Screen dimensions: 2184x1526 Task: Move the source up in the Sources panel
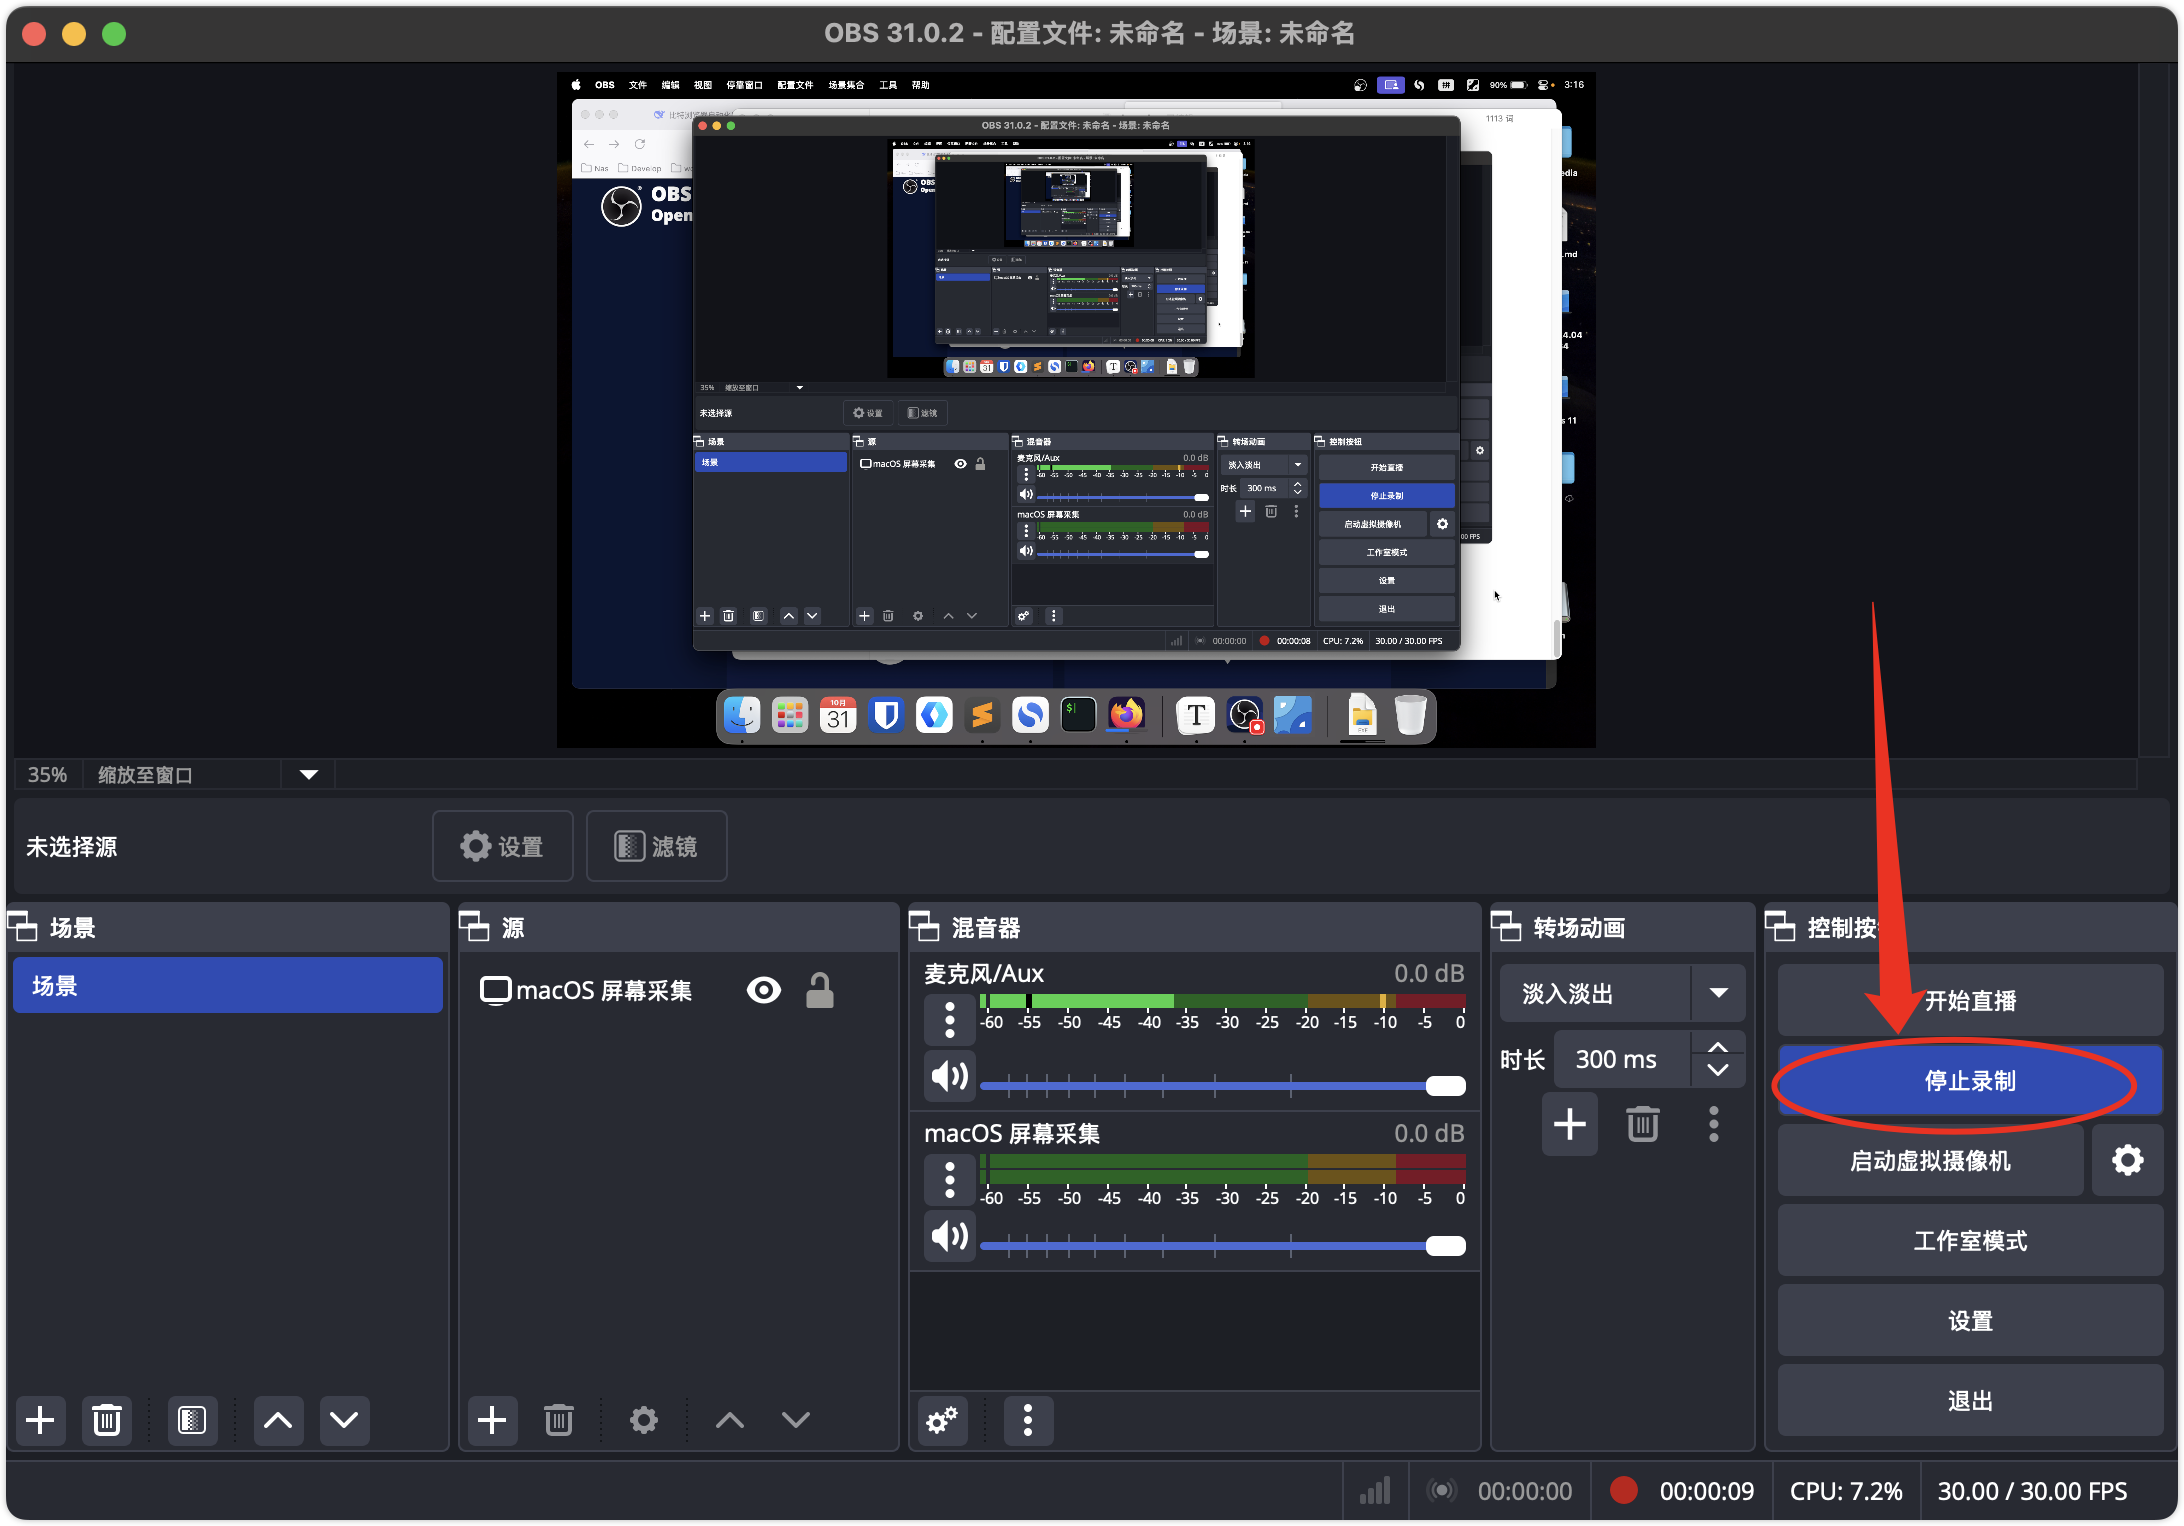(x=730, y=1420)
